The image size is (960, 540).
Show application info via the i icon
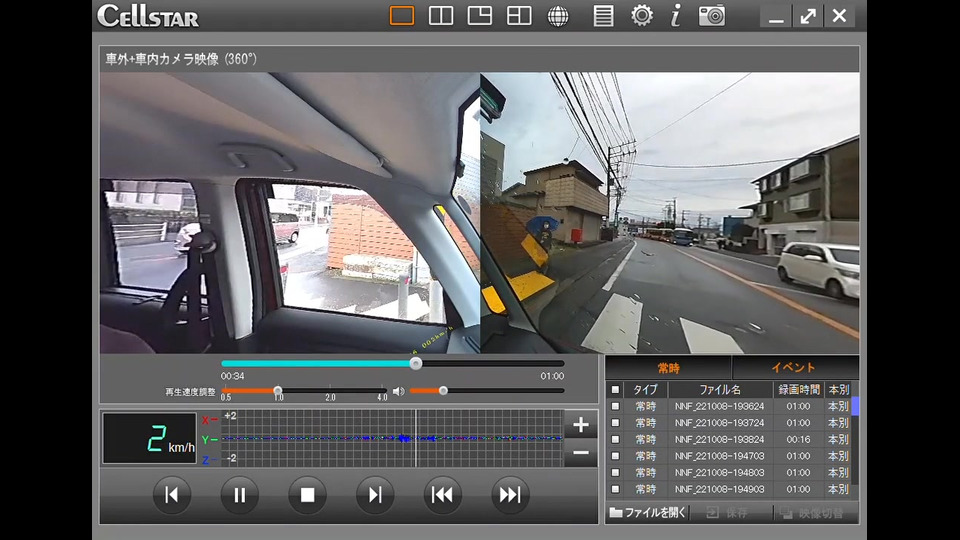[676, 16]
